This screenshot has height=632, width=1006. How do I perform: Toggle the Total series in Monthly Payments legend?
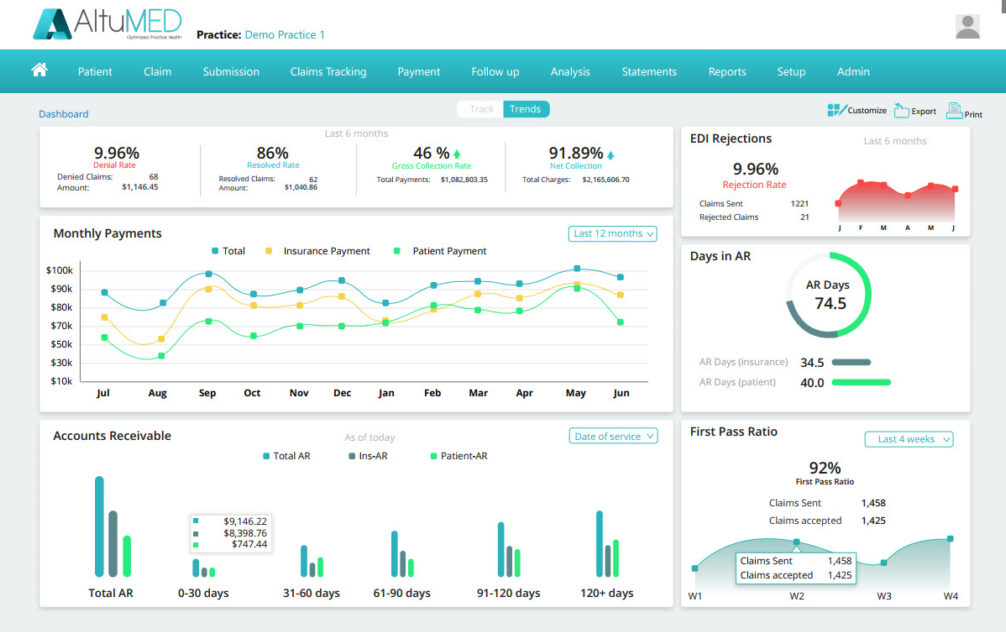(228, 251)
